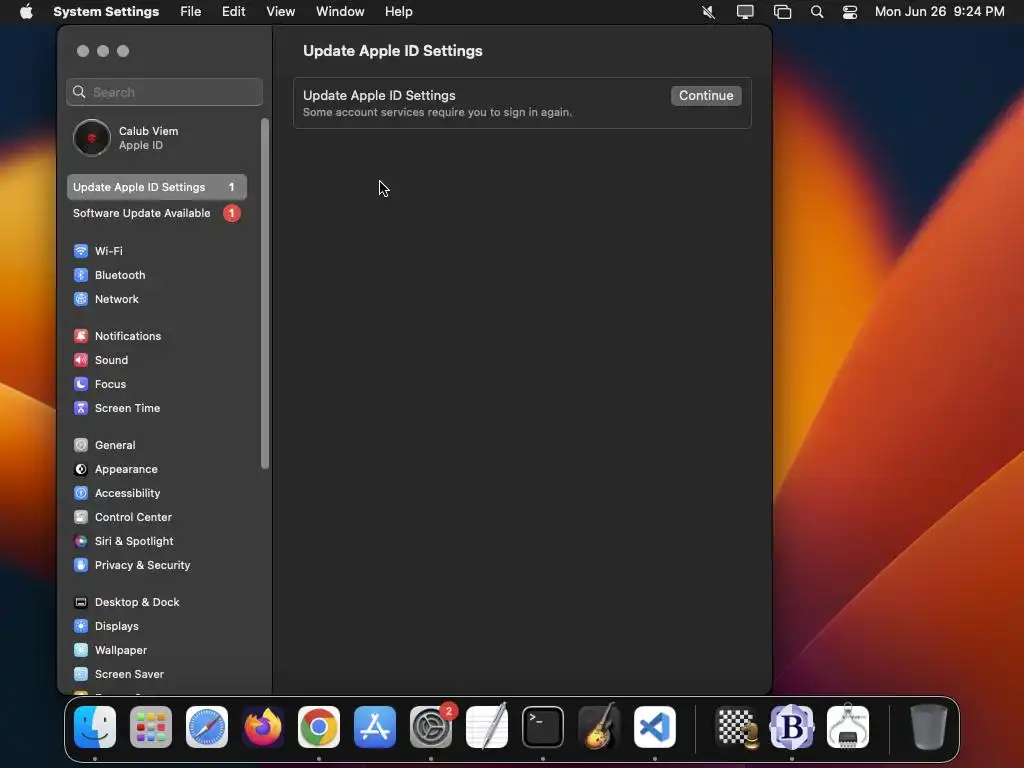The width and height of the screenshot is (1024, 768).
Task: Select Focus in the sidebar
Action: (x=157, y=384)
